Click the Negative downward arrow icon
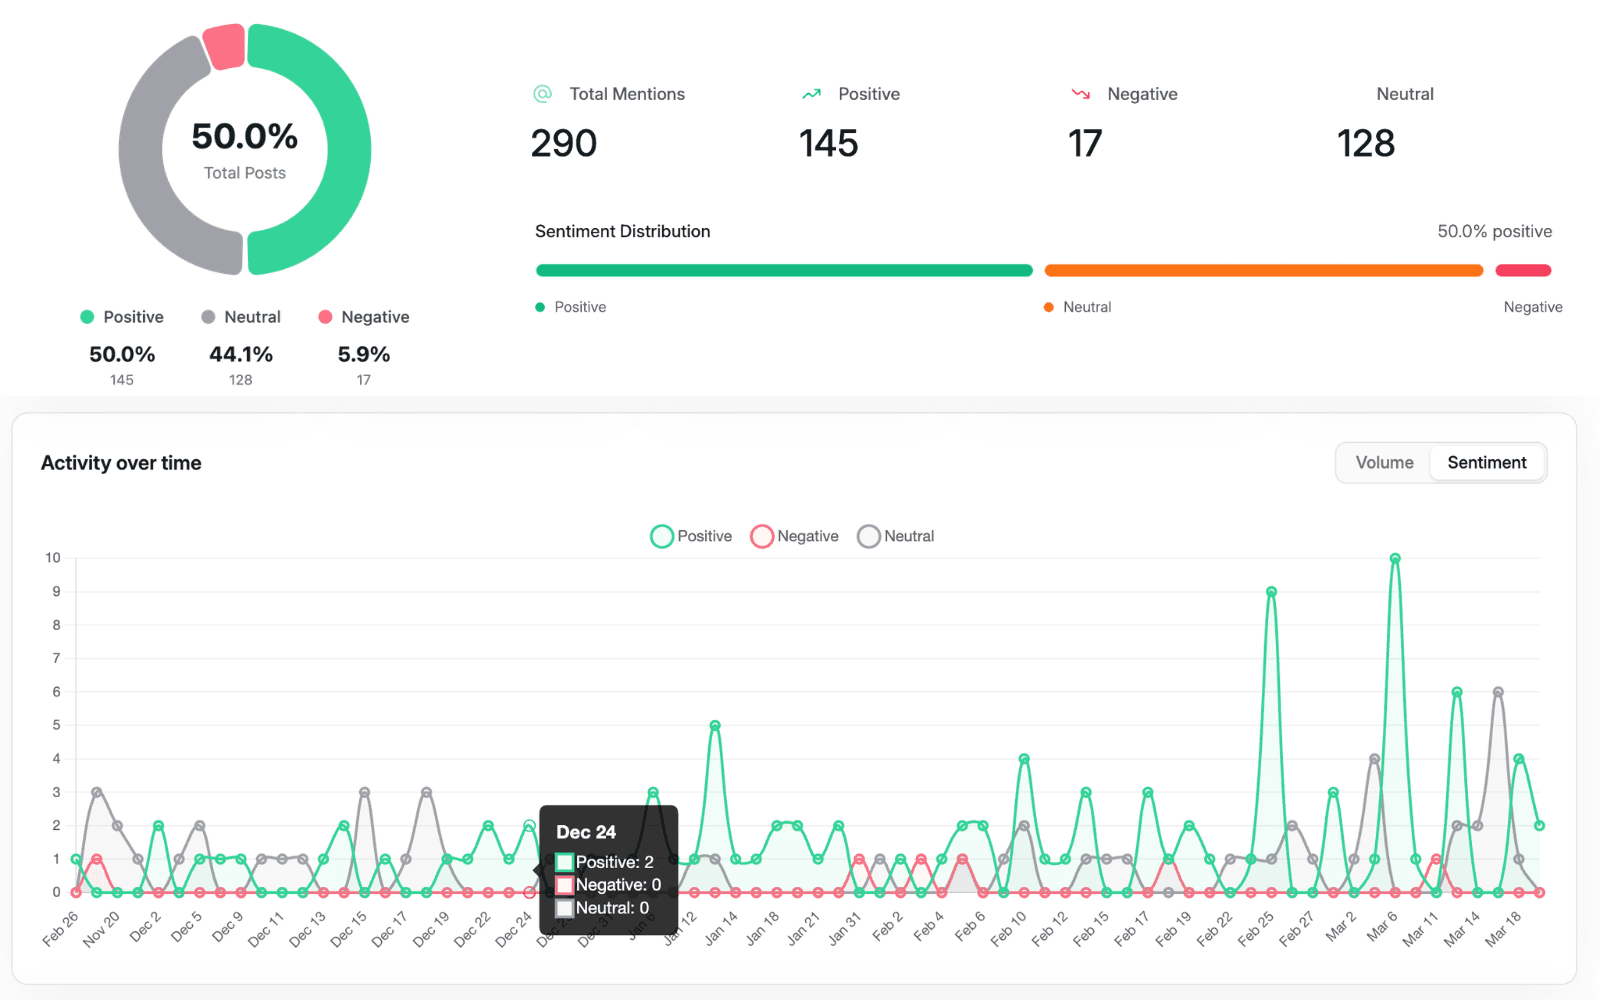Viewport: 1600px width, 1000px height. [x=1080, y=93]
